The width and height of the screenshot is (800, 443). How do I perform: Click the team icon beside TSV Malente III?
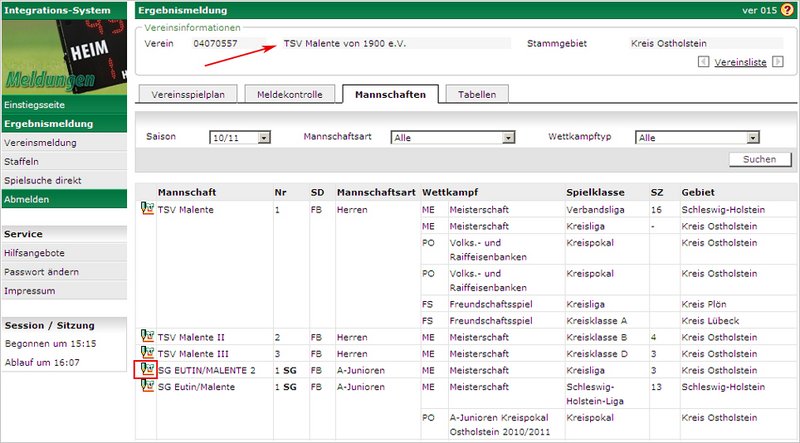pos(146,354)
